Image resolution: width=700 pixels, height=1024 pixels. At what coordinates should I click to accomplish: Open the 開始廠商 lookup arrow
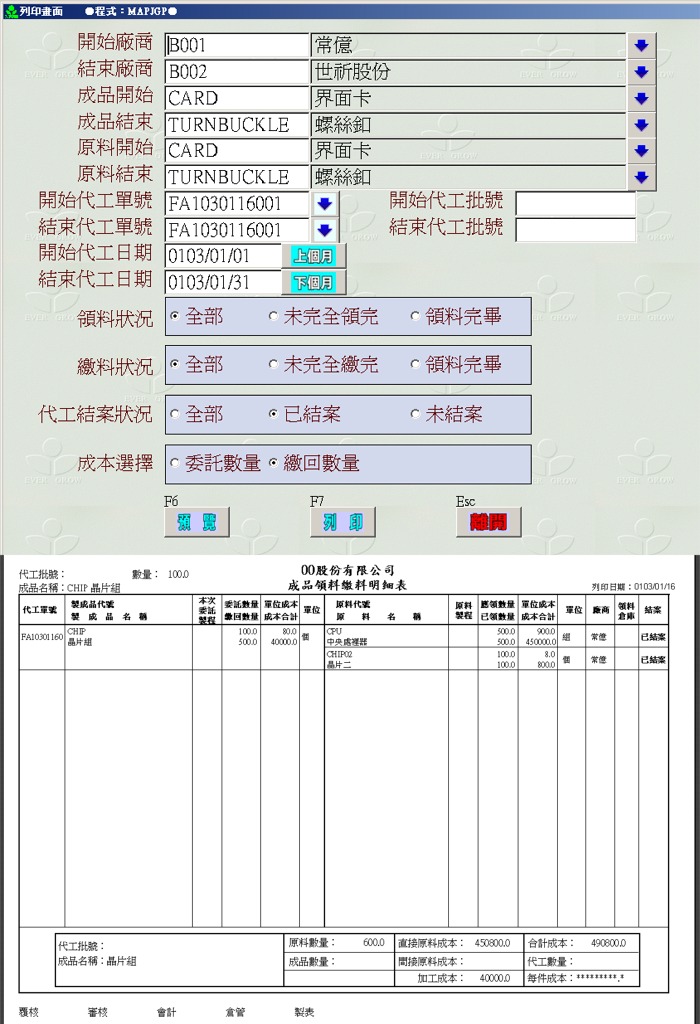tap(641, 46)
